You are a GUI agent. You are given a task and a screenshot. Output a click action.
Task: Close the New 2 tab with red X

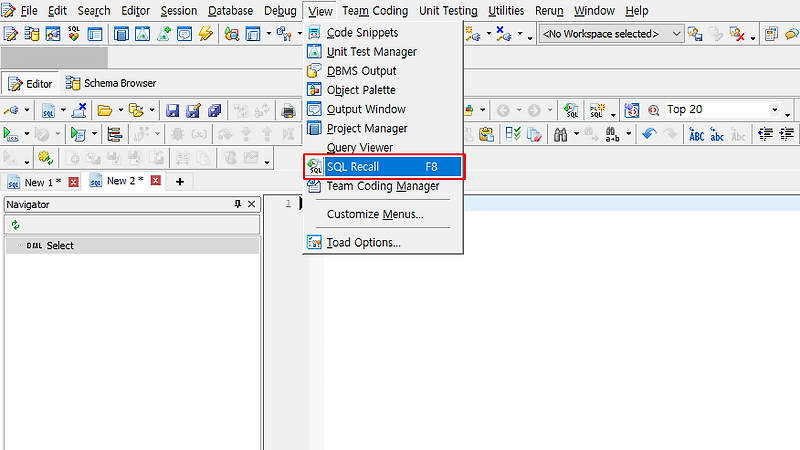coord(156,181)
